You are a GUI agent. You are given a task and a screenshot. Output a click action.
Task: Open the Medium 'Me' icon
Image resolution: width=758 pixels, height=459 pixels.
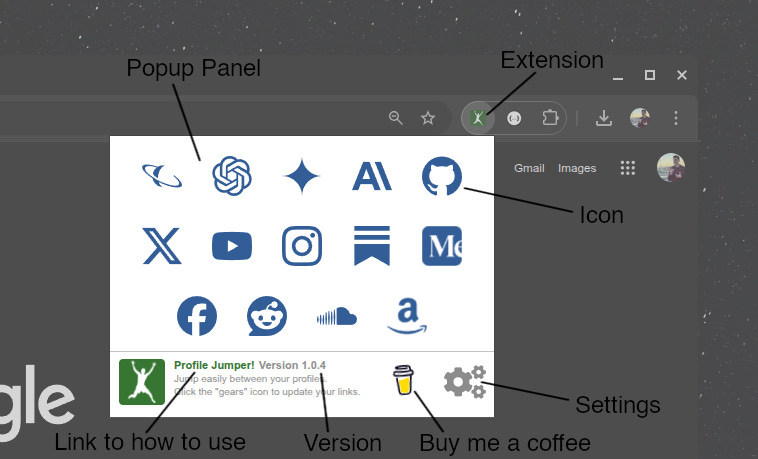[x=442, y=246]
